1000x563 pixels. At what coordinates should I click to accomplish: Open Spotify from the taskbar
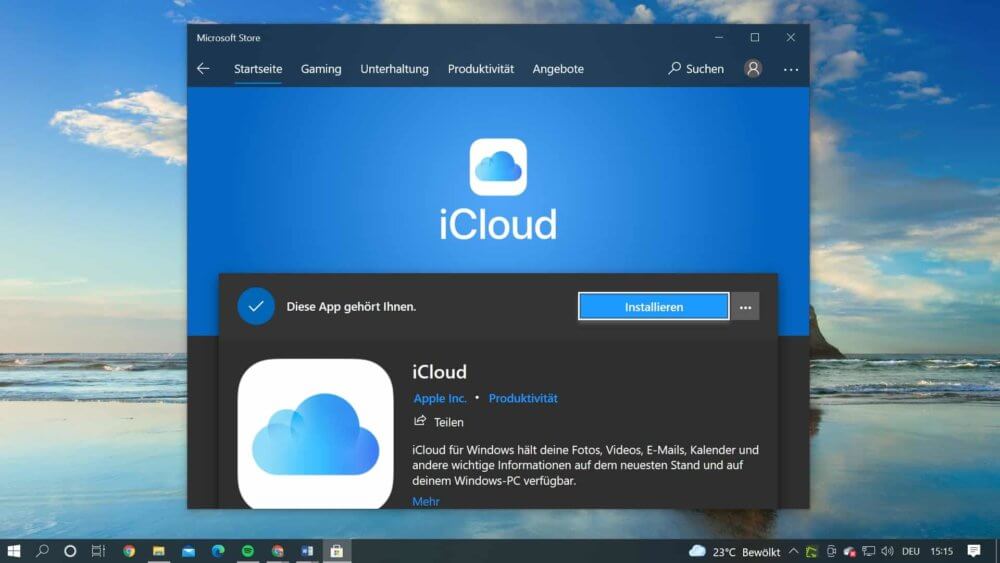(247, 551)
